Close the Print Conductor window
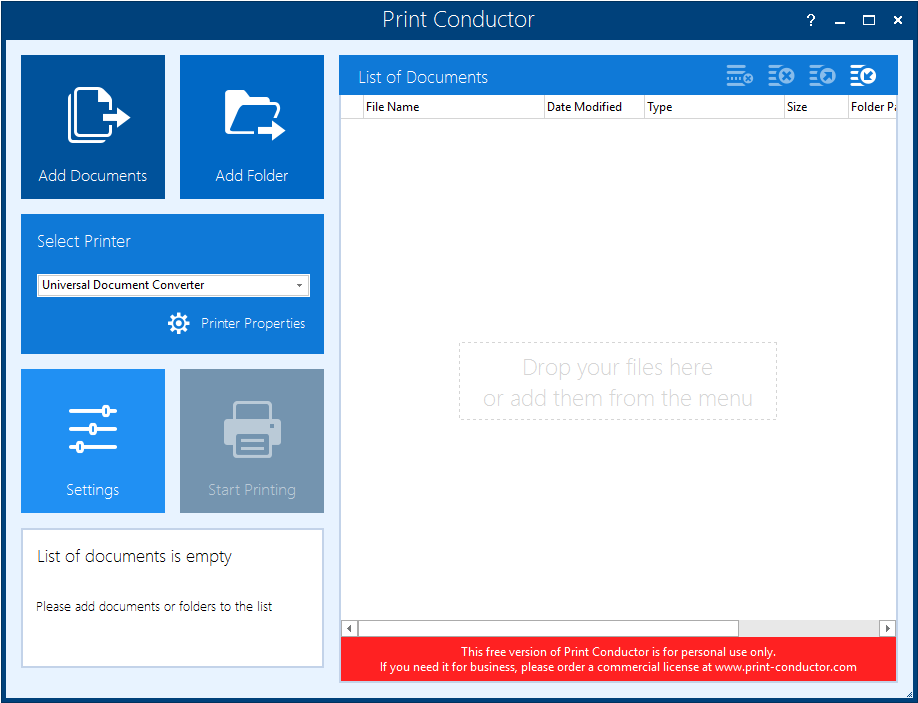This screenshot has width=918, height=703. tap(898, 20)
